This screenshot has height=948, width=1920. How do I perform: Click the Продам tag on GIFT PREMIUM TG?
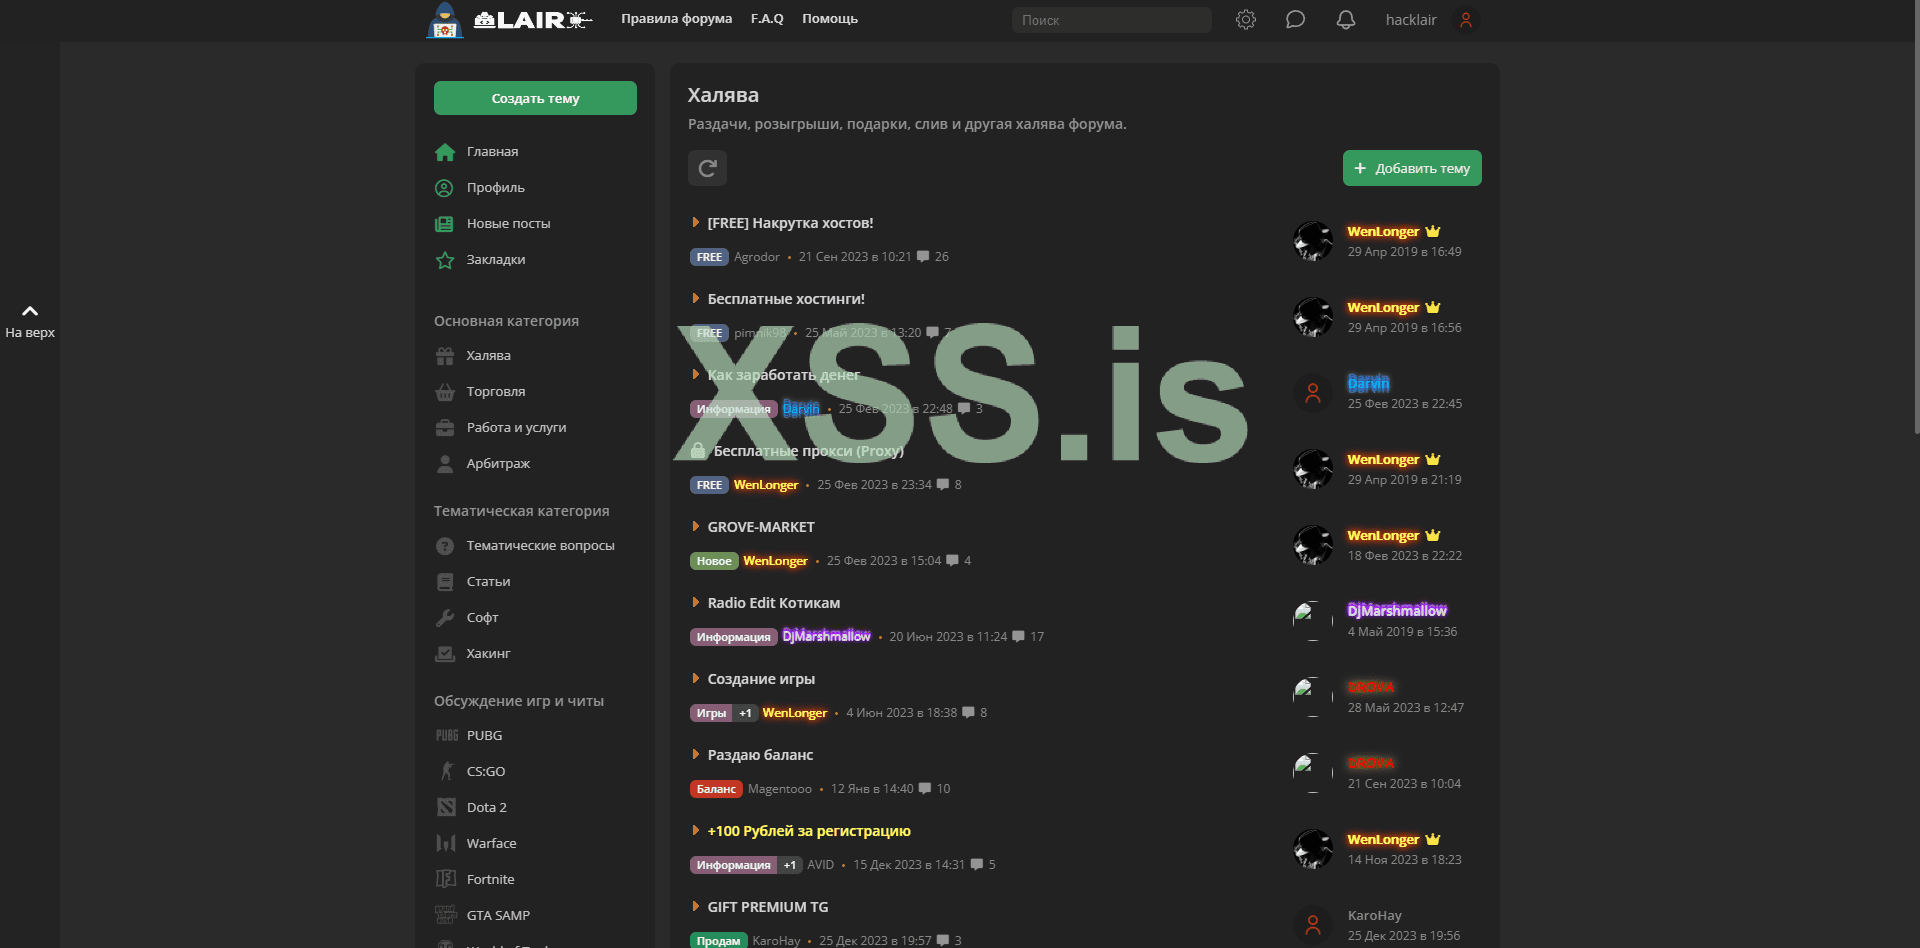(718, 941)
